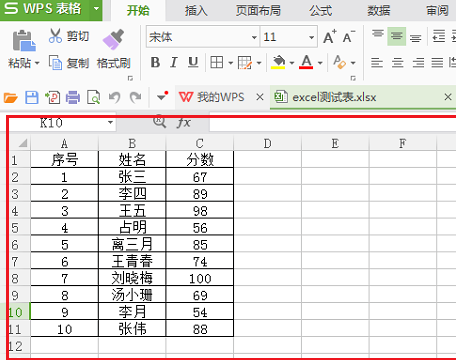
Task: Open the 插入 ribbon tab
Action: point(196,11)
